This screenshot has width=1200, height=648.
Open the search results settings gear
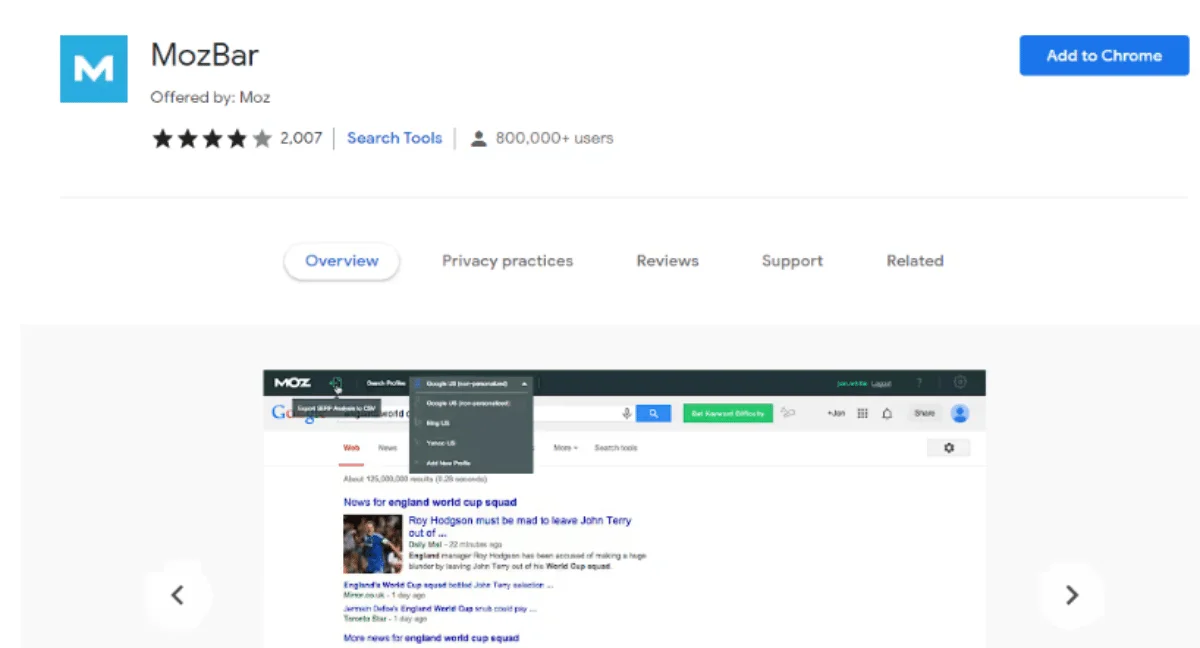coord(949,447)
